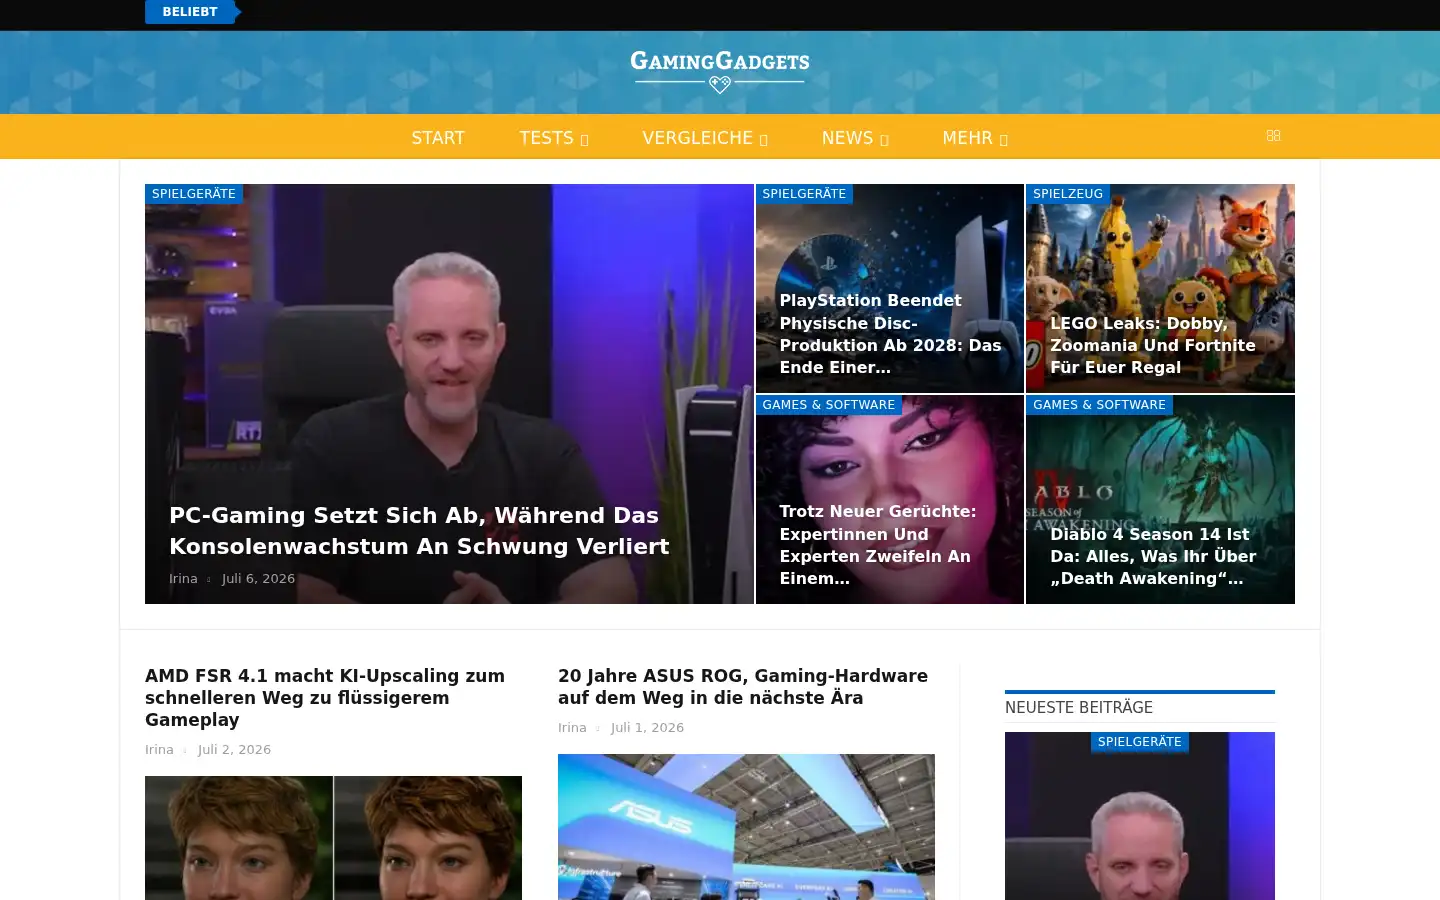The image size is (1440, 900).
Task: Open the icon at the navigation bar's right end
Action: (x=1273, y=136)
